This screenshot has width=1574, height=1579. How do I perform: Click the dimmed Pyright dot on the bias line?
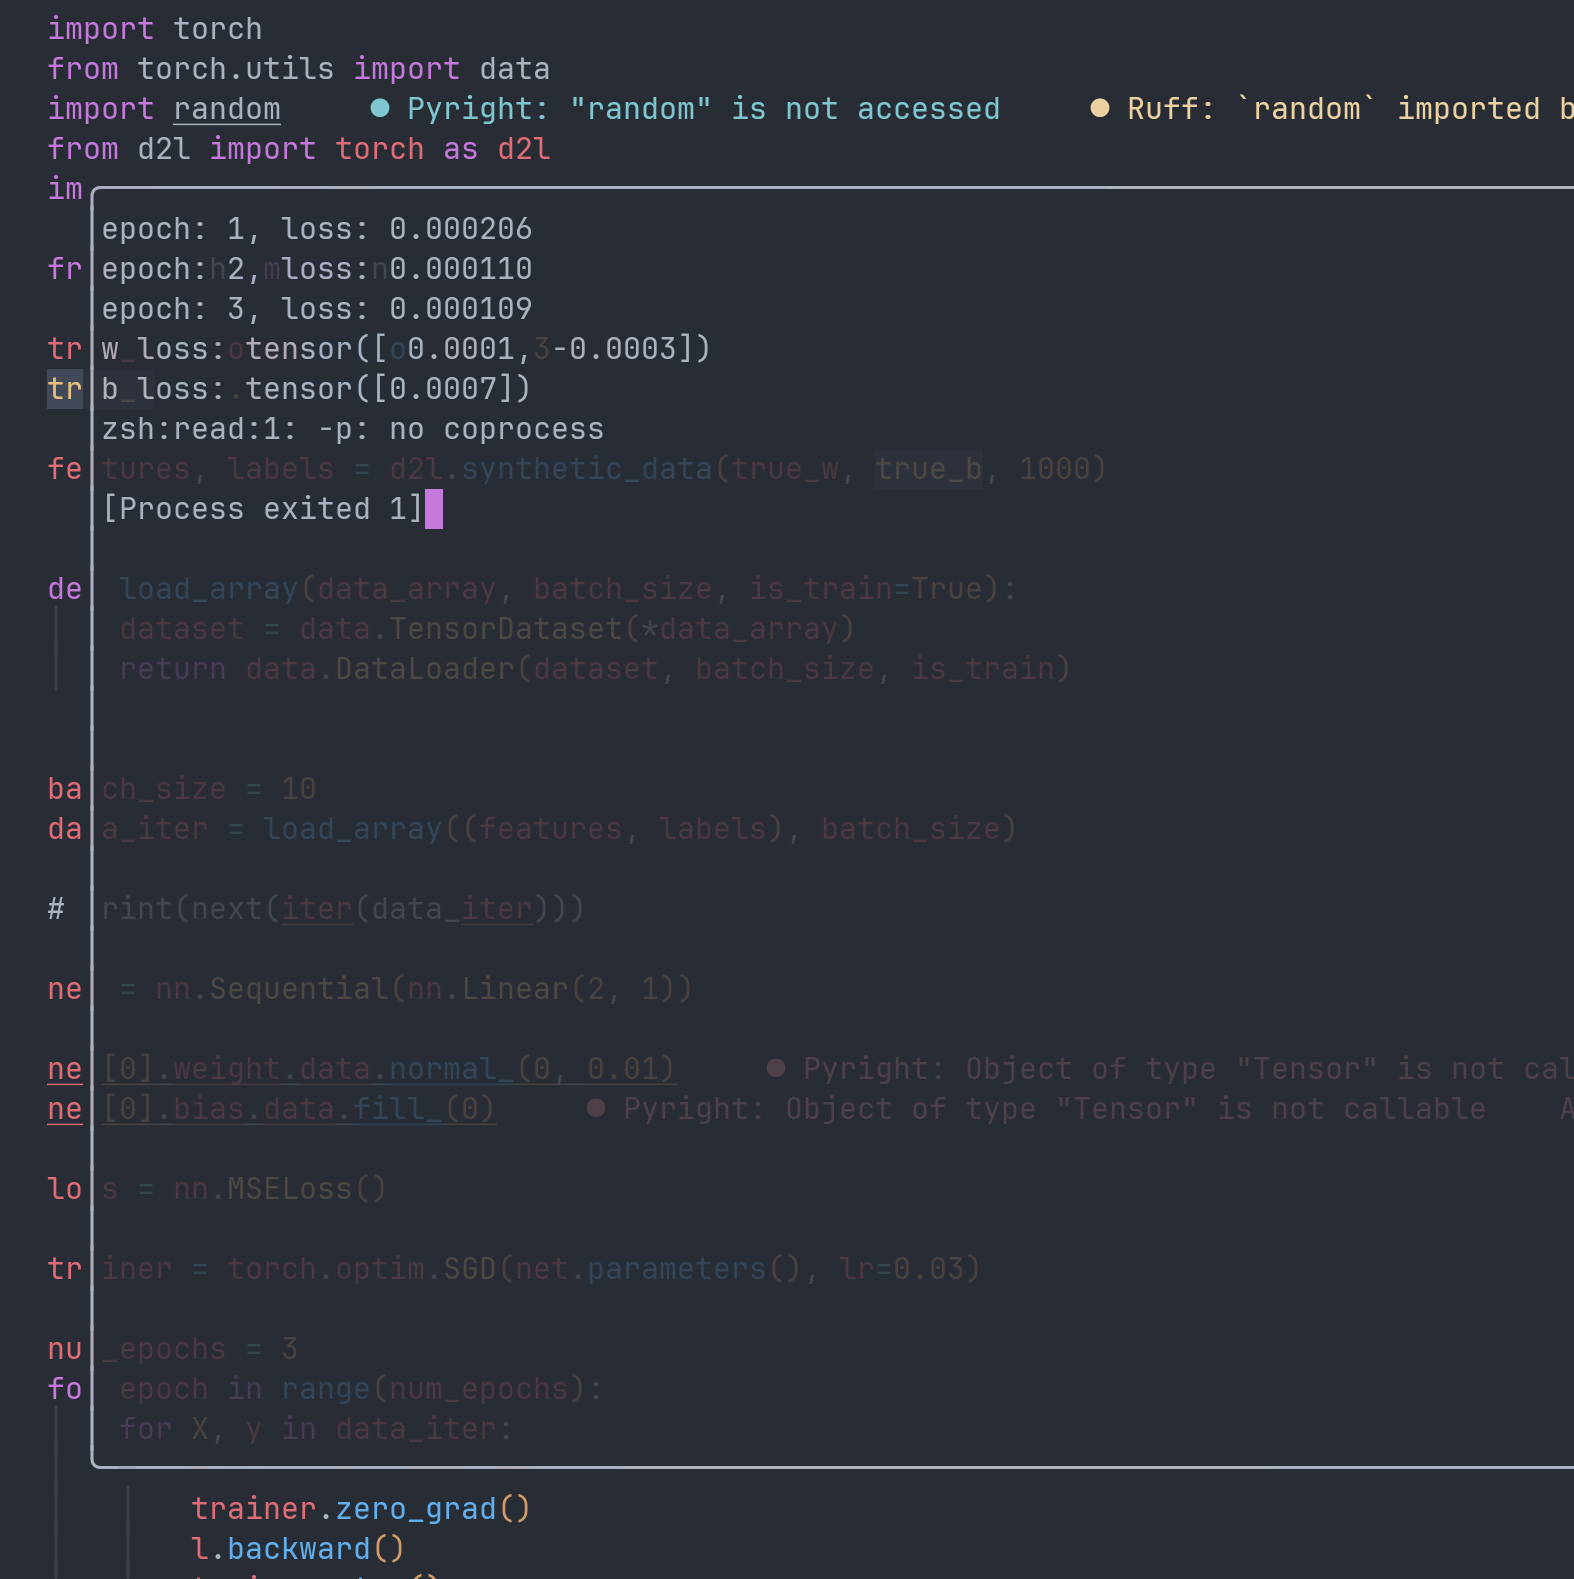596,1108
